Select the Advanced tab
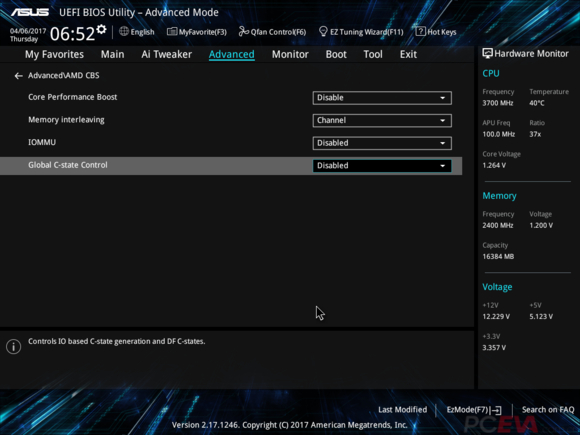Screen dimensions: 580x435 coord(232,54)
